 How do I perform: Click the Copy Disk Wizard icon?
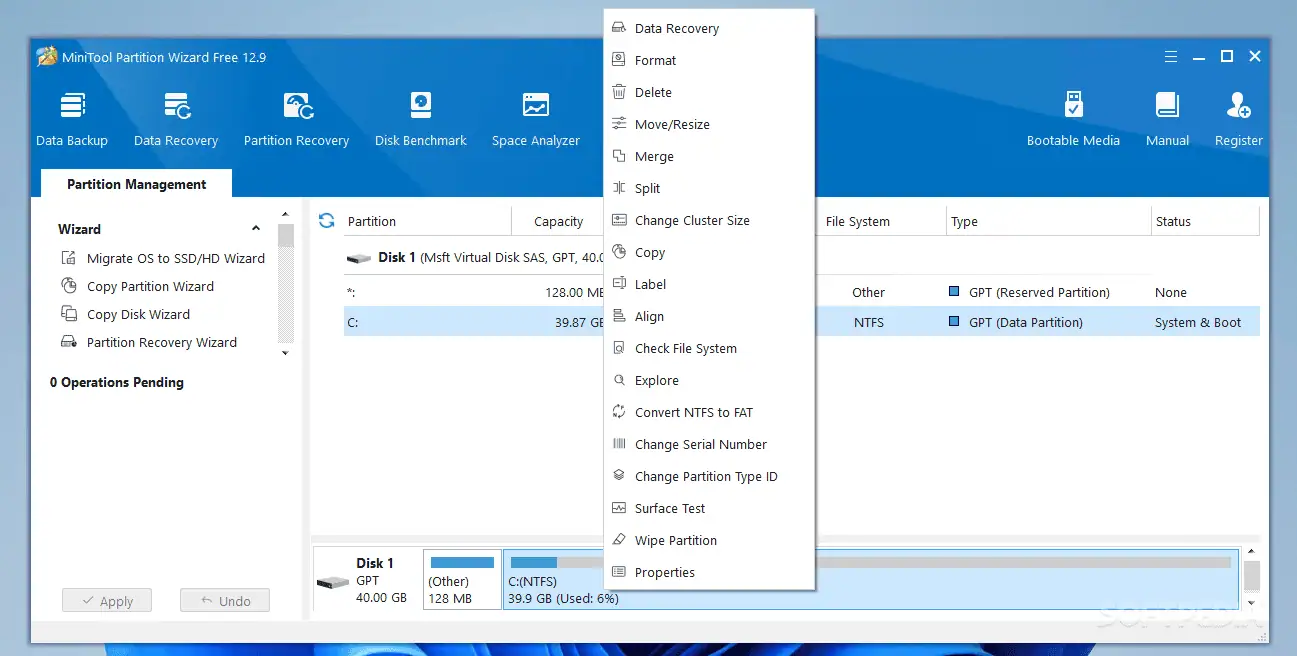69,314
